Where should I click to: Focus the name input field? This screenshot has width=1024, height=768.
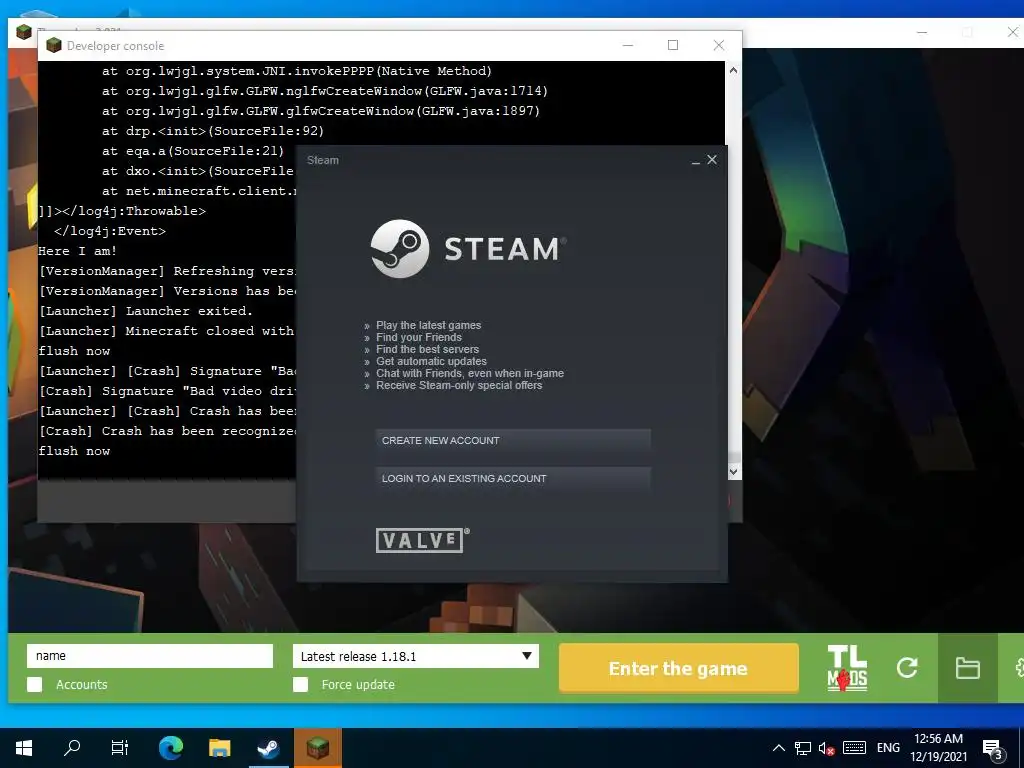[150, 656]
